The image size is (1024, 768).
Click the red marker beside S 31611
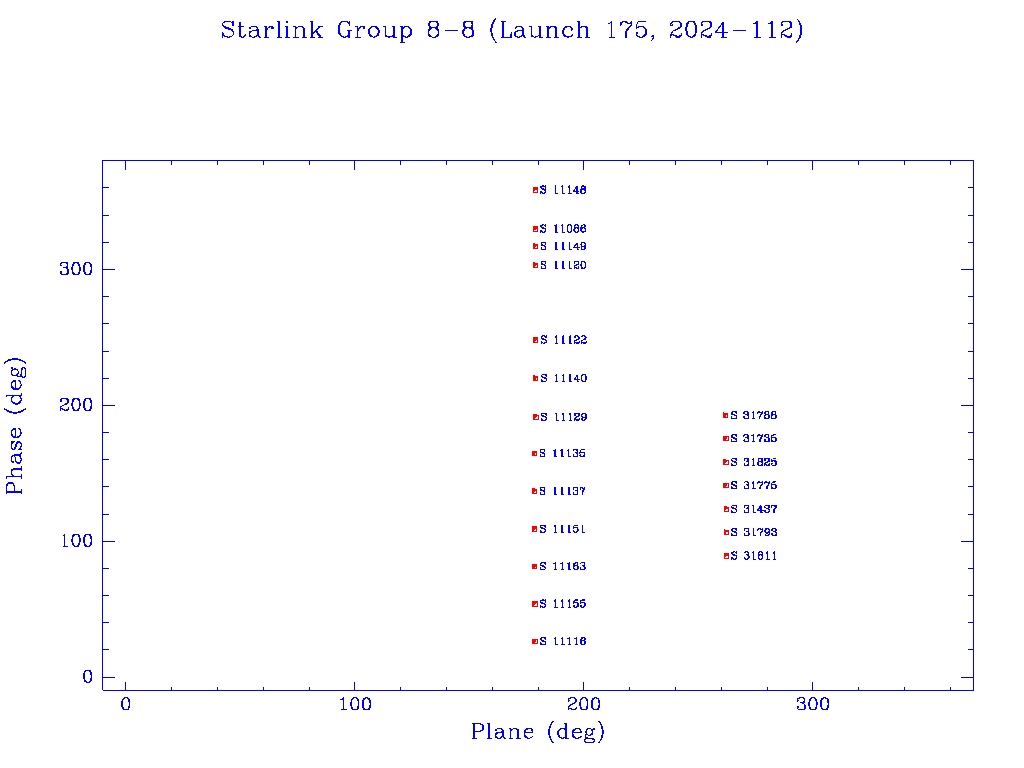726,556
